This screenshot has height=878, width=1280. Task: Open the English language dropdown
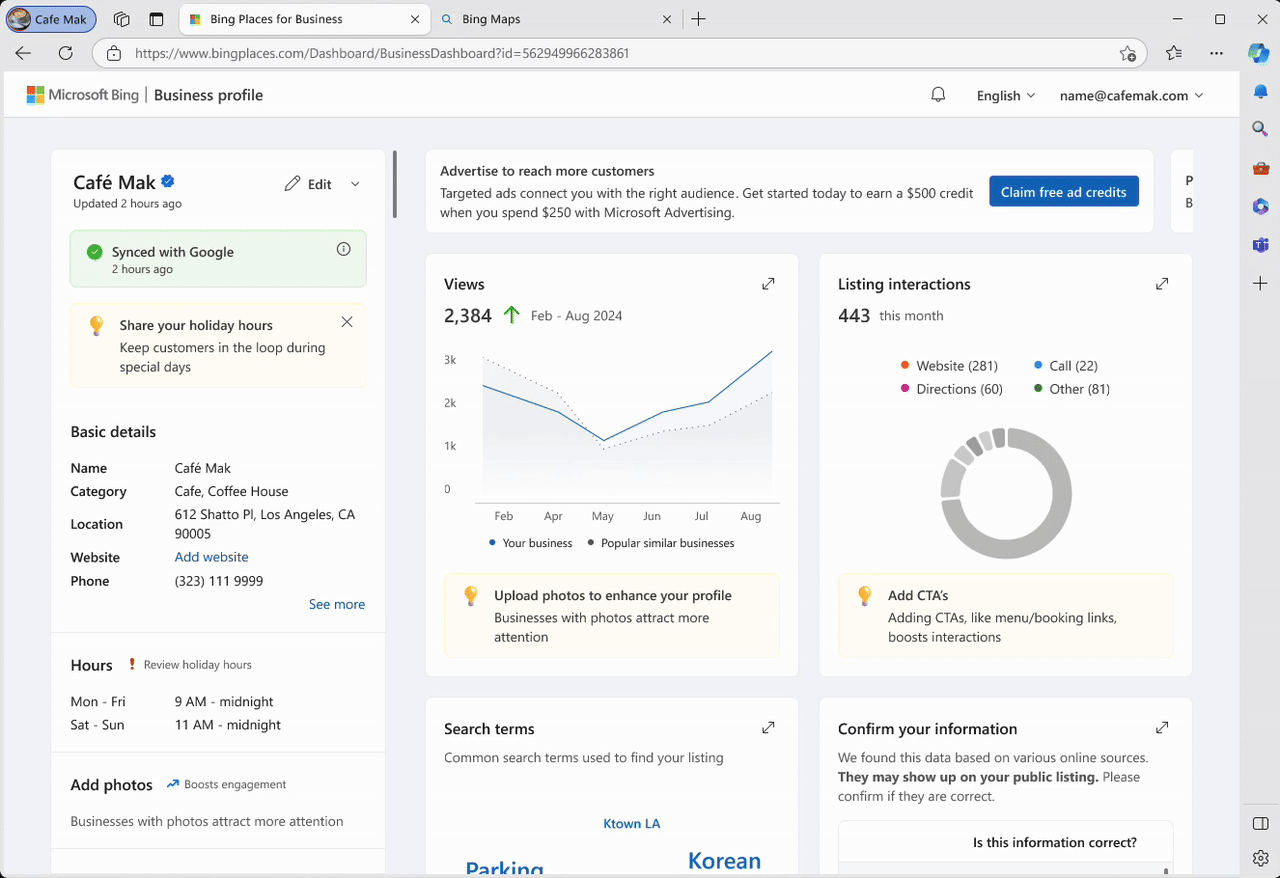pos(1005,95)
